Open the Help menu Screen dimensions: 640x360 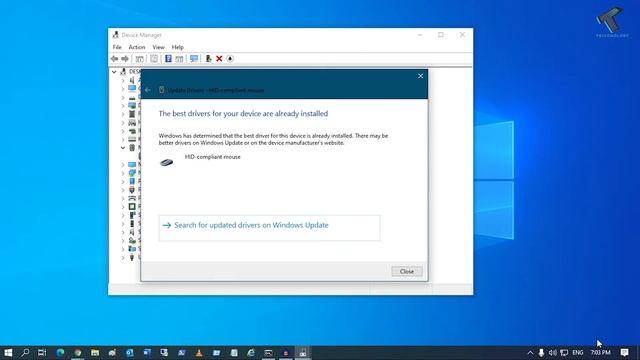(x=178, y=47)
